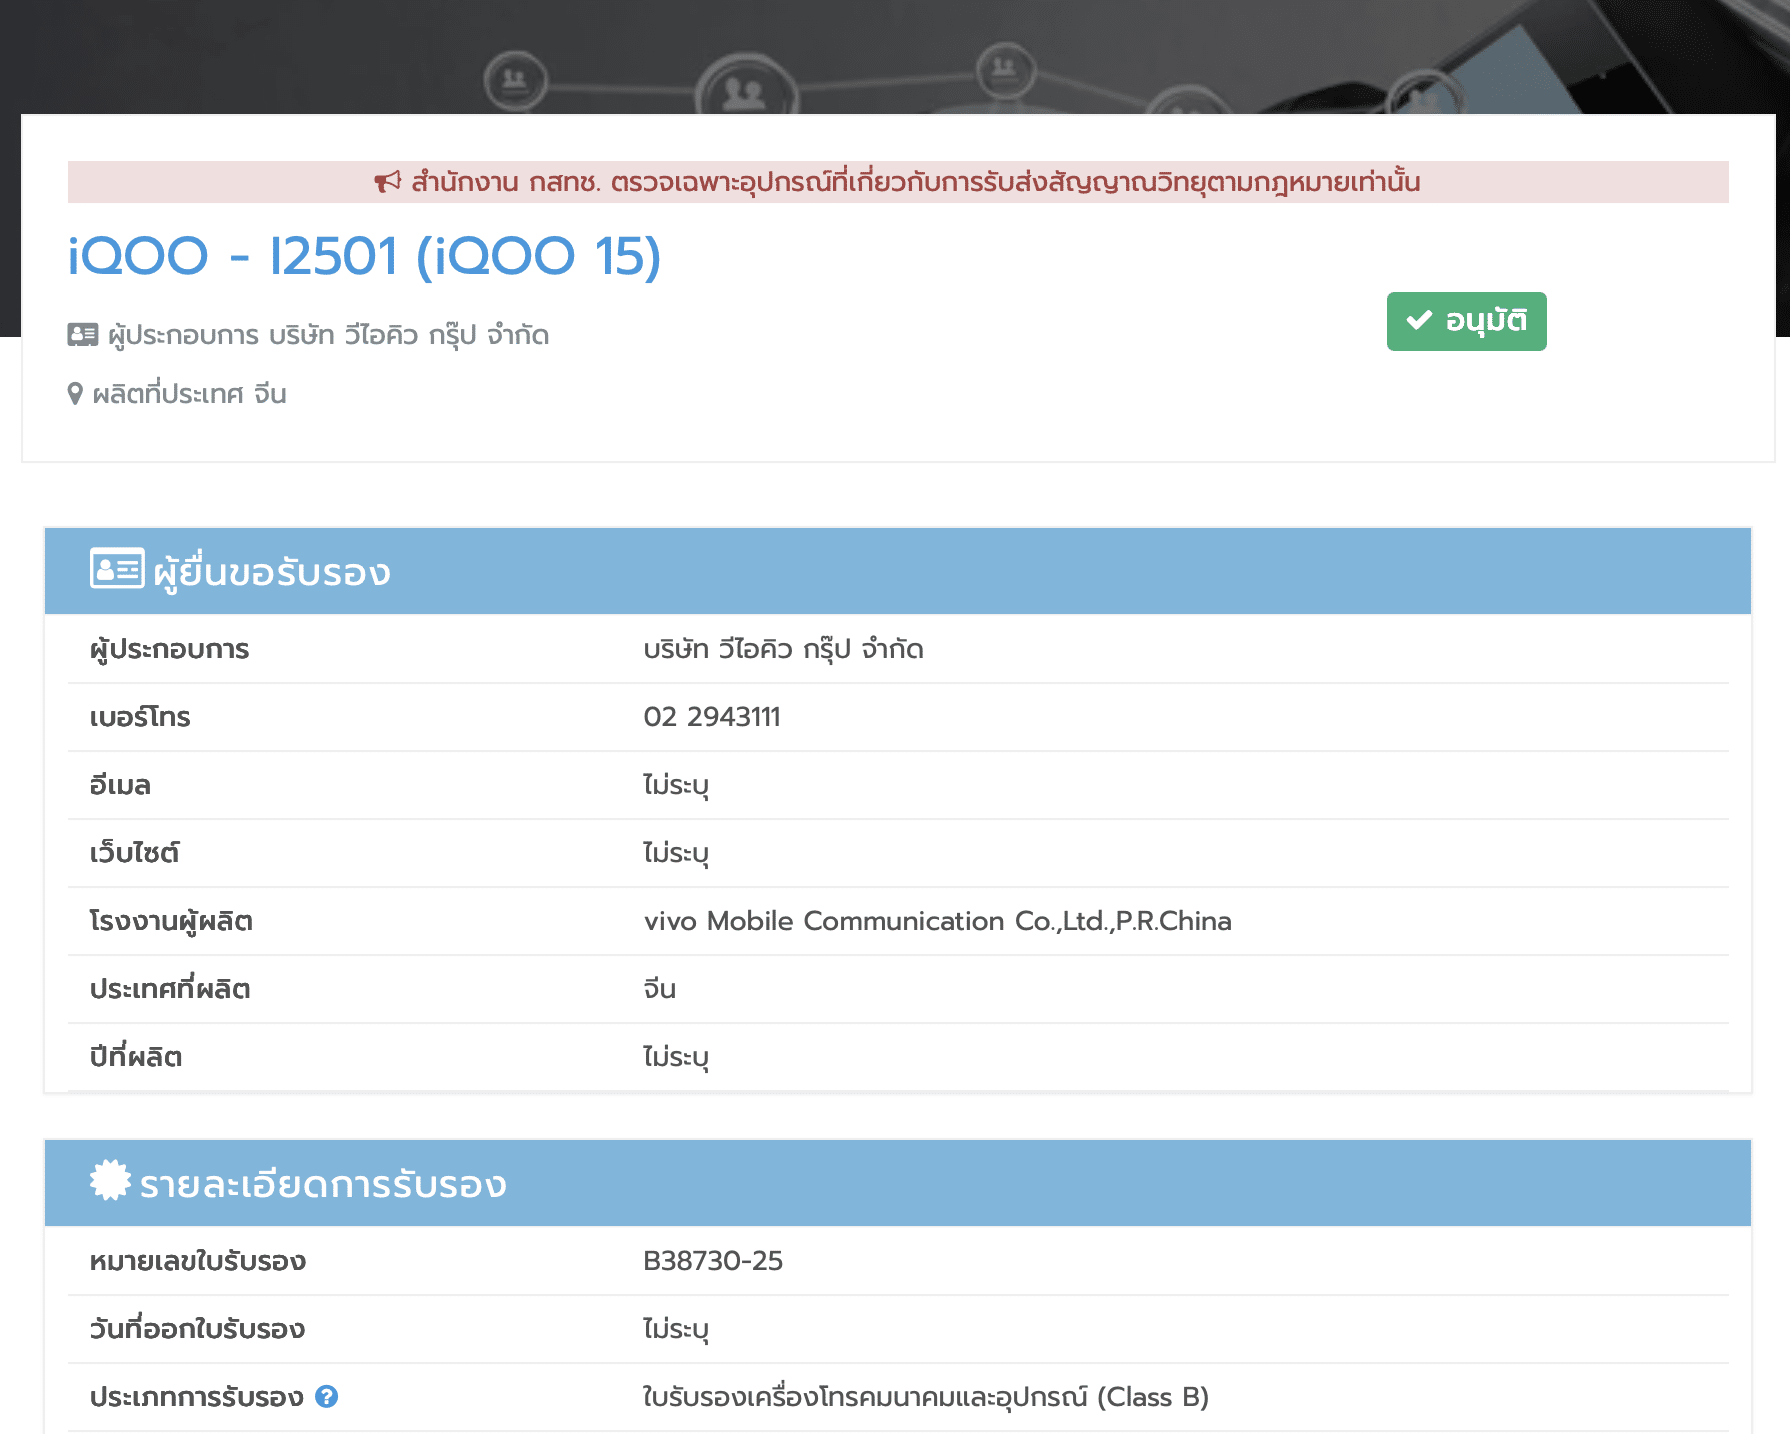Click the badge icon in รายละเอียดการรับรอง header

coord(110,1181)
